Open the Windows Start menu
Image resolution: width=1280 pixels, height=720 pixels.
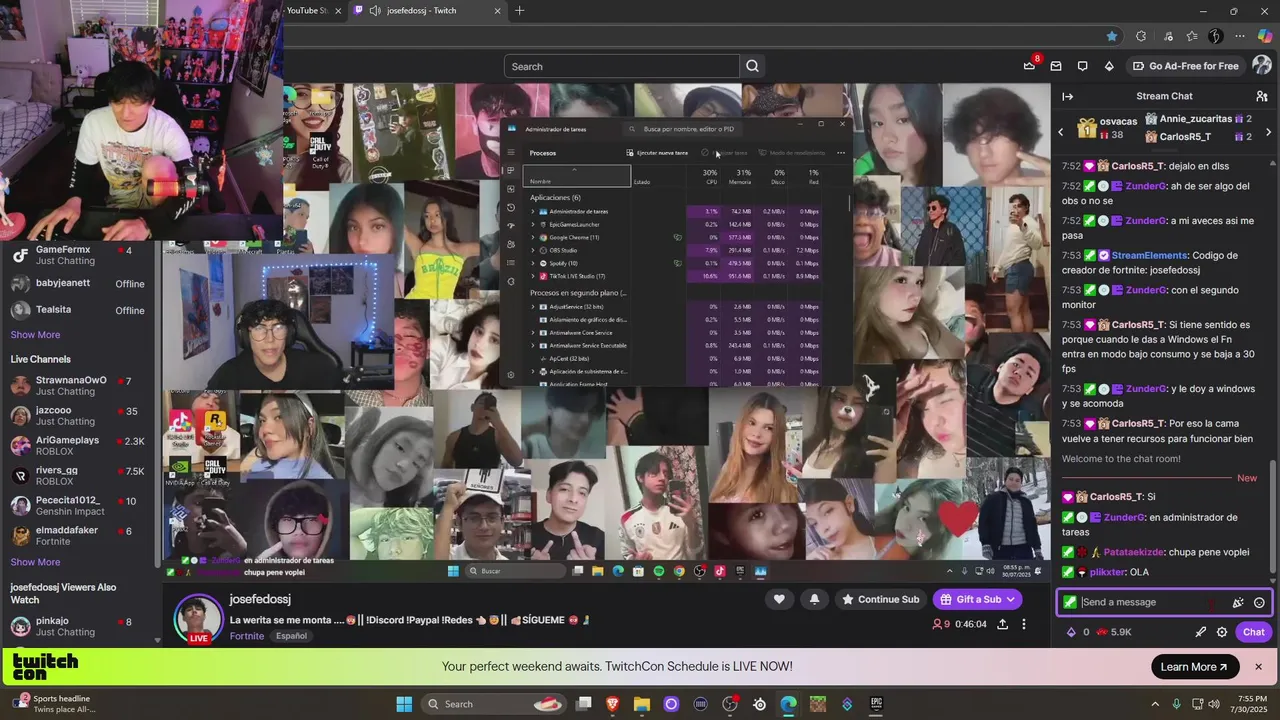[x=404, y=704]
